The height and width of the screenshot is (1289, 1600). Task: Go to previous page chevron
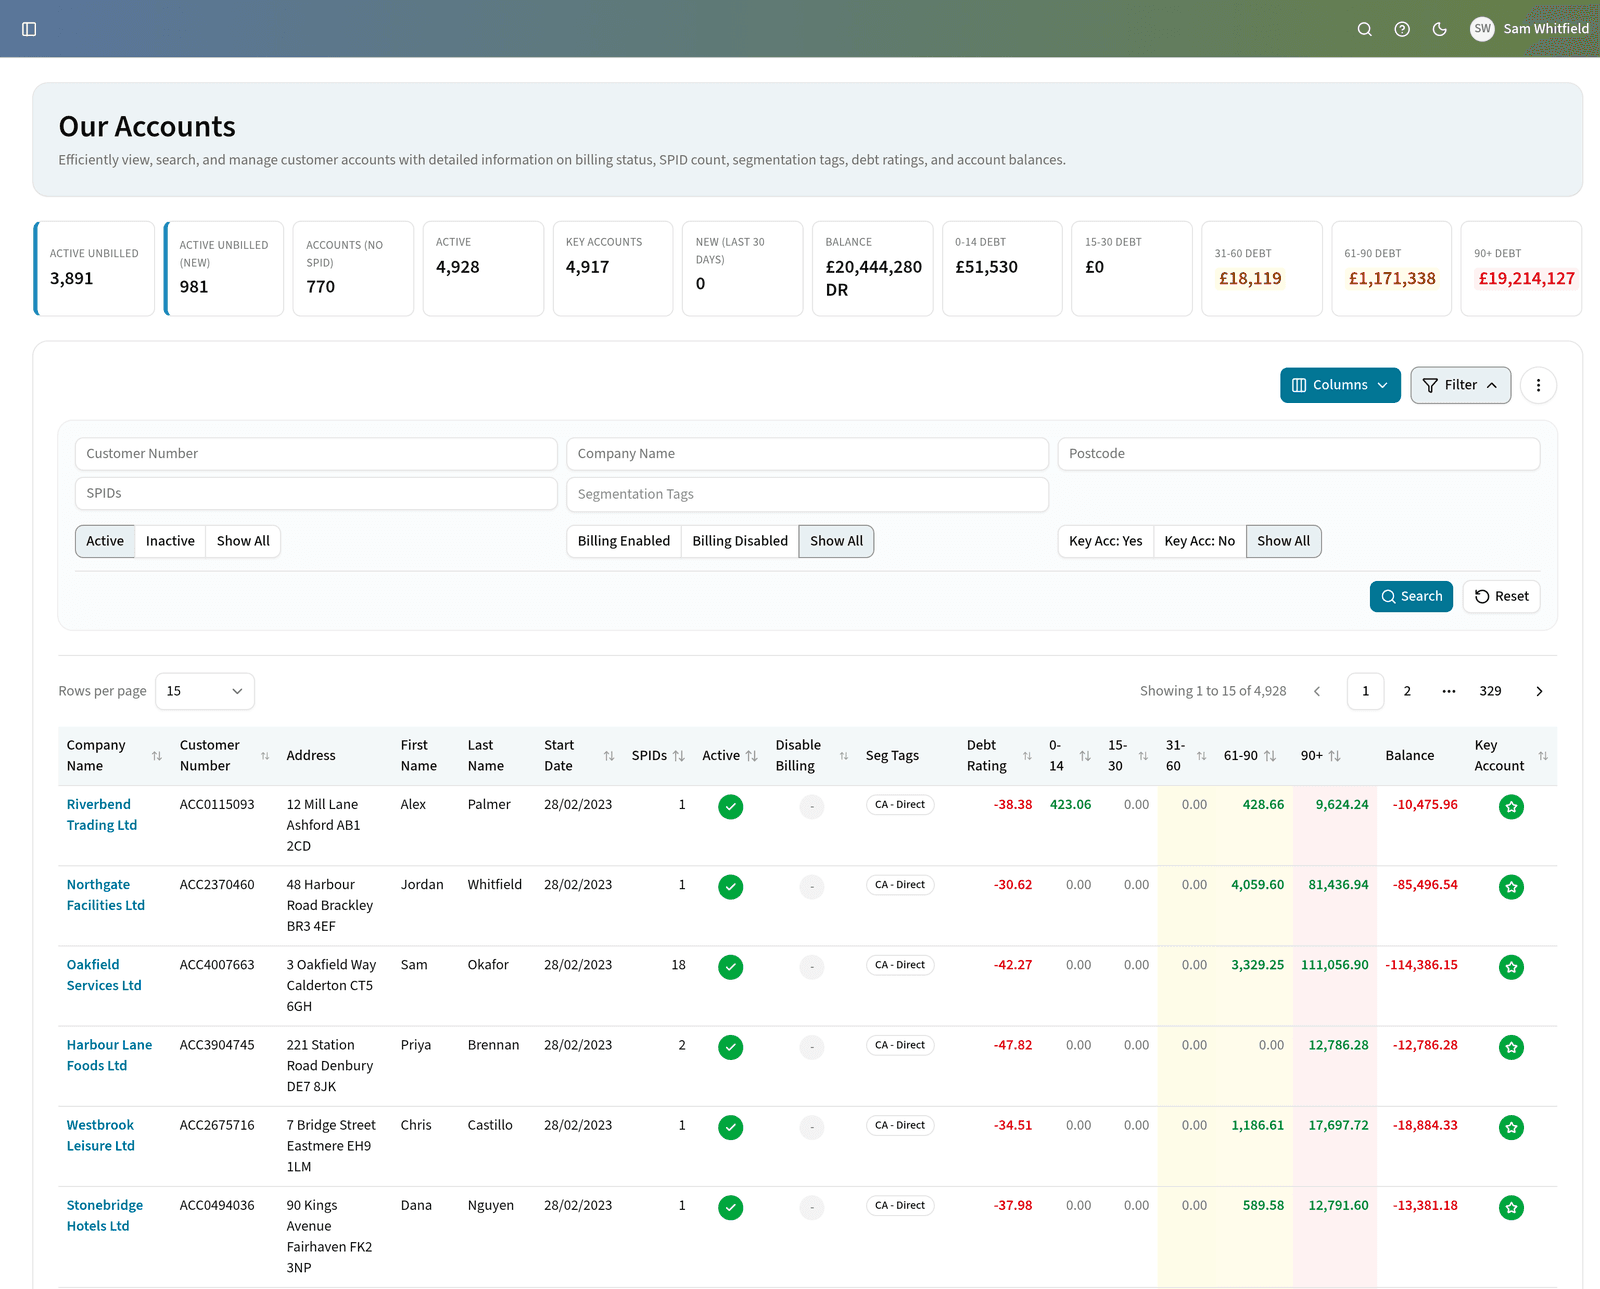[1317, 691]
